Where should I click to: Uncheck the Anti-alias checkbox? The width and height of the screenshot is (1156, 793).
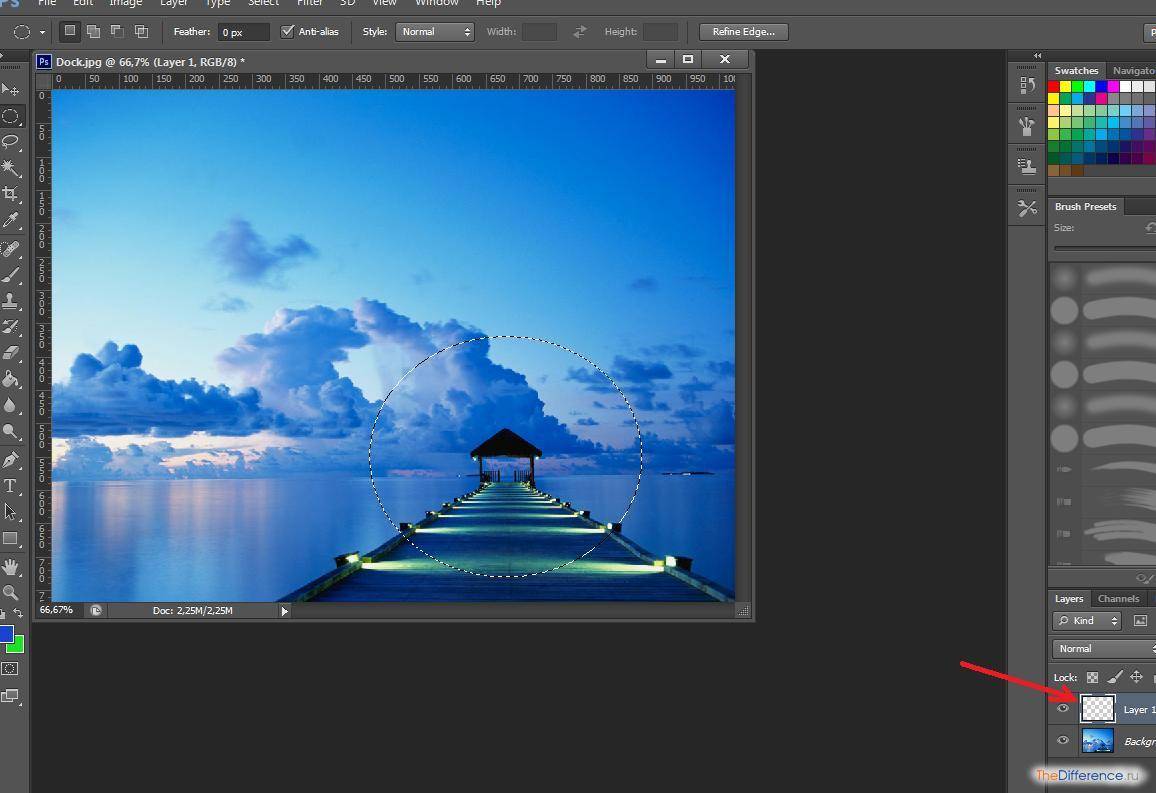pyautogui.click(x=288, y=32)
